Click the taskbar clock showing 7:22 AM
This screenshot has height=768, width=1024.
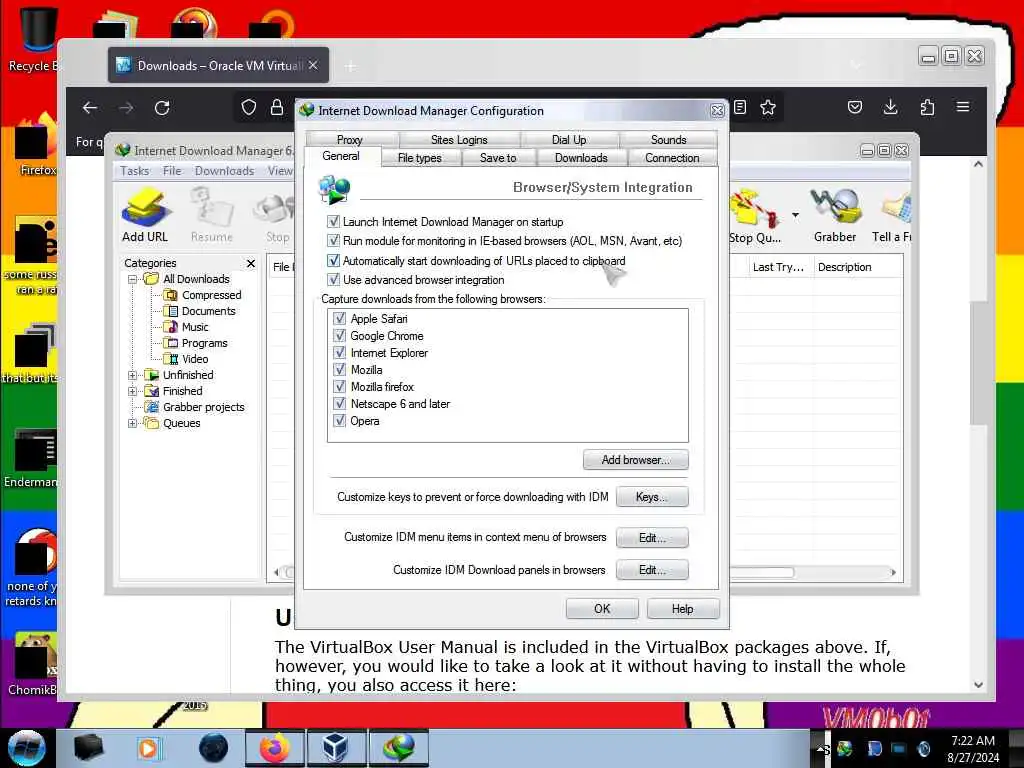click(x=972, y=741)
